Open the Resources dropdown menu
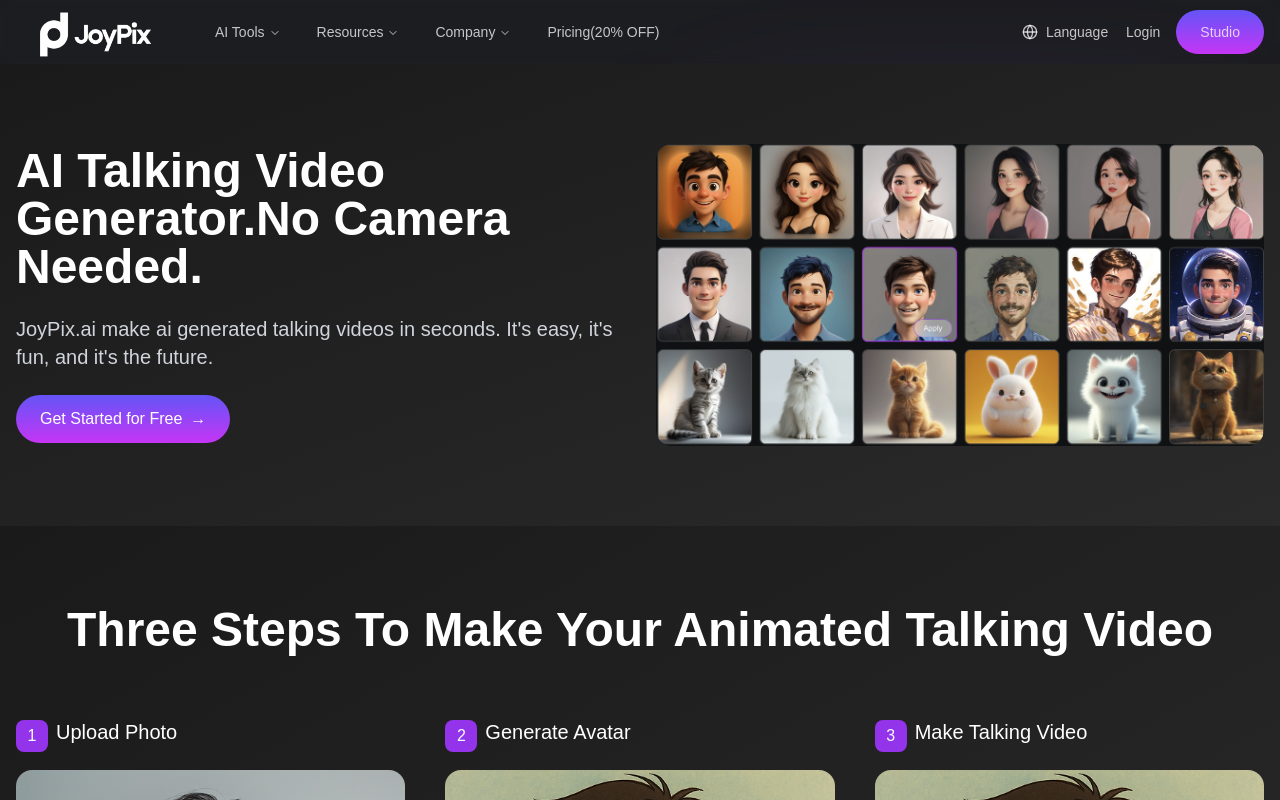The height and width of the screenshot is (800, 1280). pos(357,32)
